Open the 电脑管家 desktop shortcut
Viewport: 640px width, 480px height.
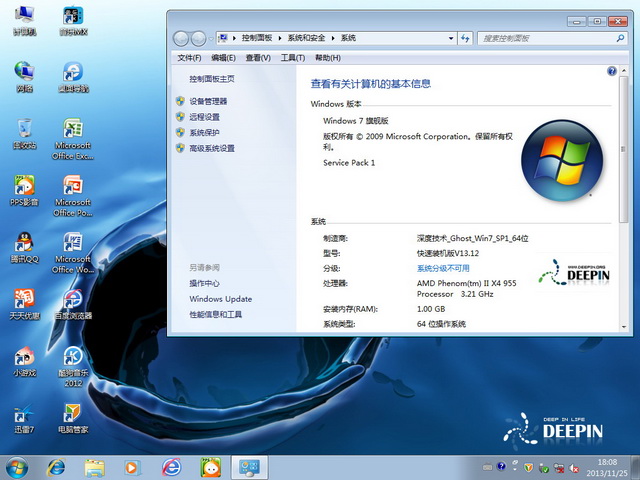73,418
